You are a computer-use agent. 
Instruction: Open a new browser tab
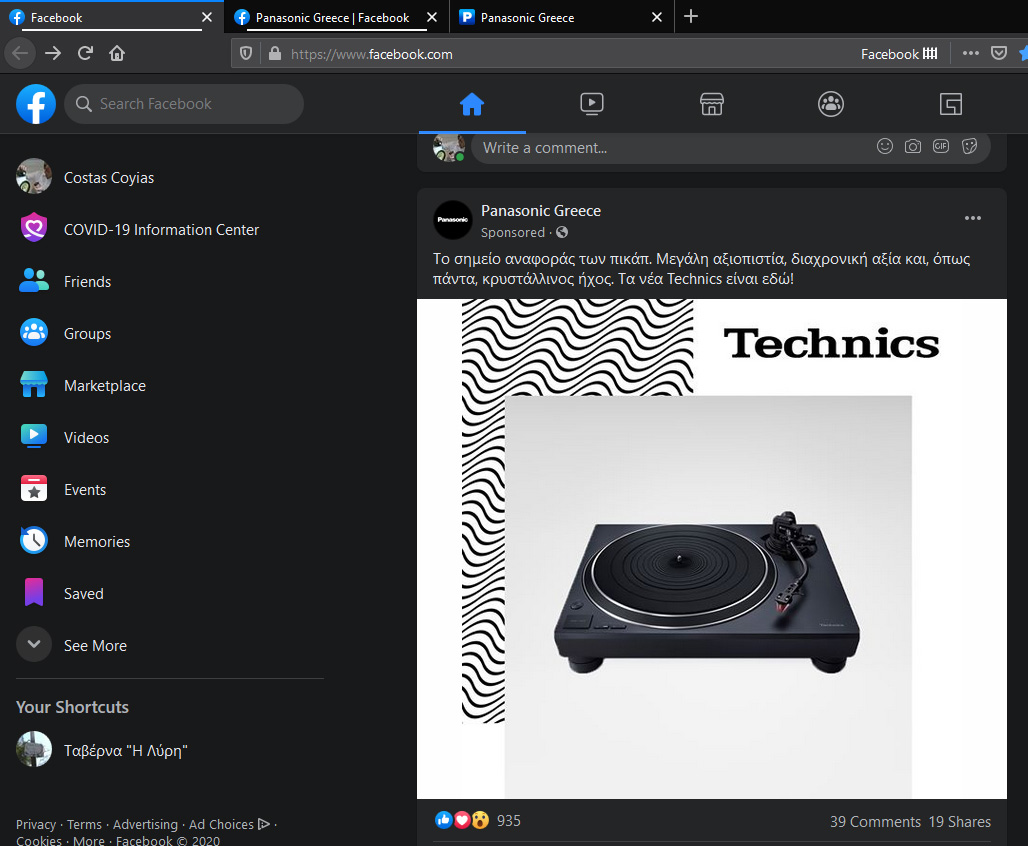tap(690, 16)
